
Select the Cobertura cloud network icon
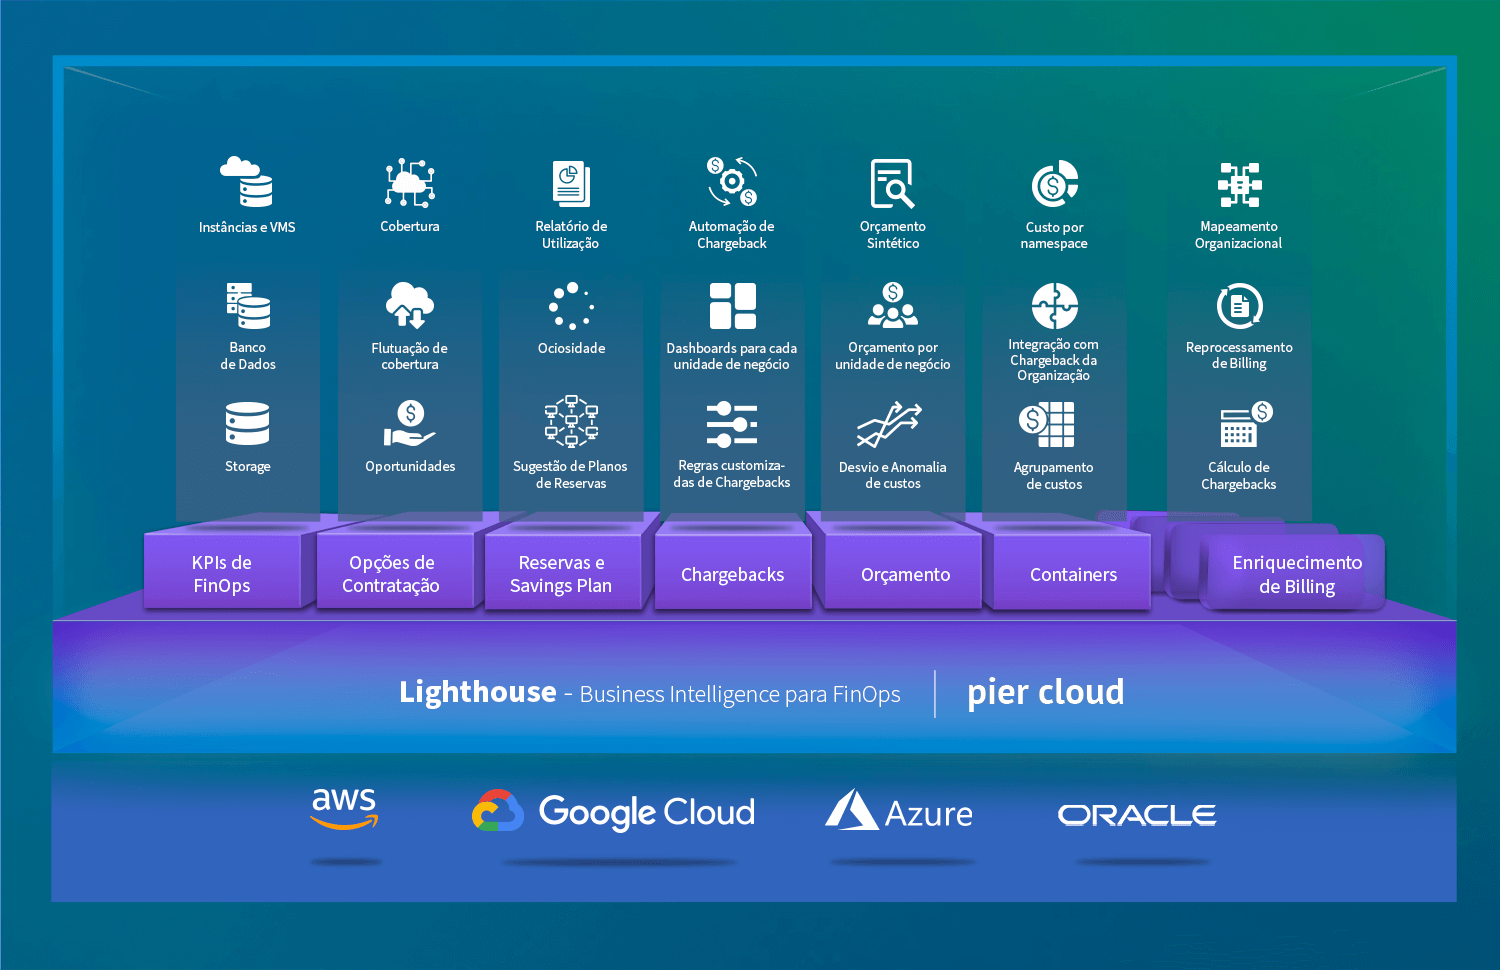tap(410, 182)
